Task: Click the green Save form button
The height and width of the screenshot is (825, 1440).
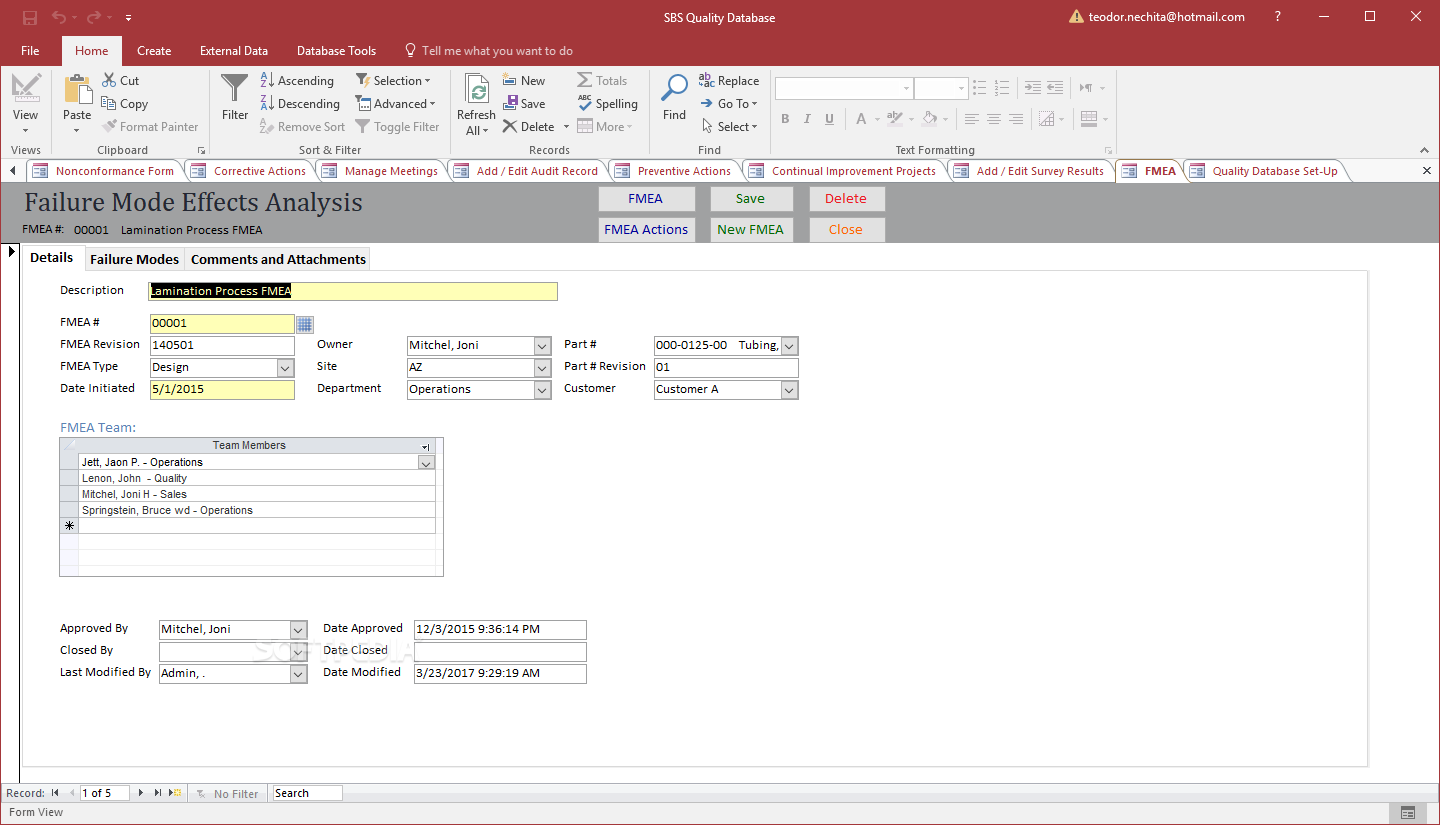Action: (750, 199)
